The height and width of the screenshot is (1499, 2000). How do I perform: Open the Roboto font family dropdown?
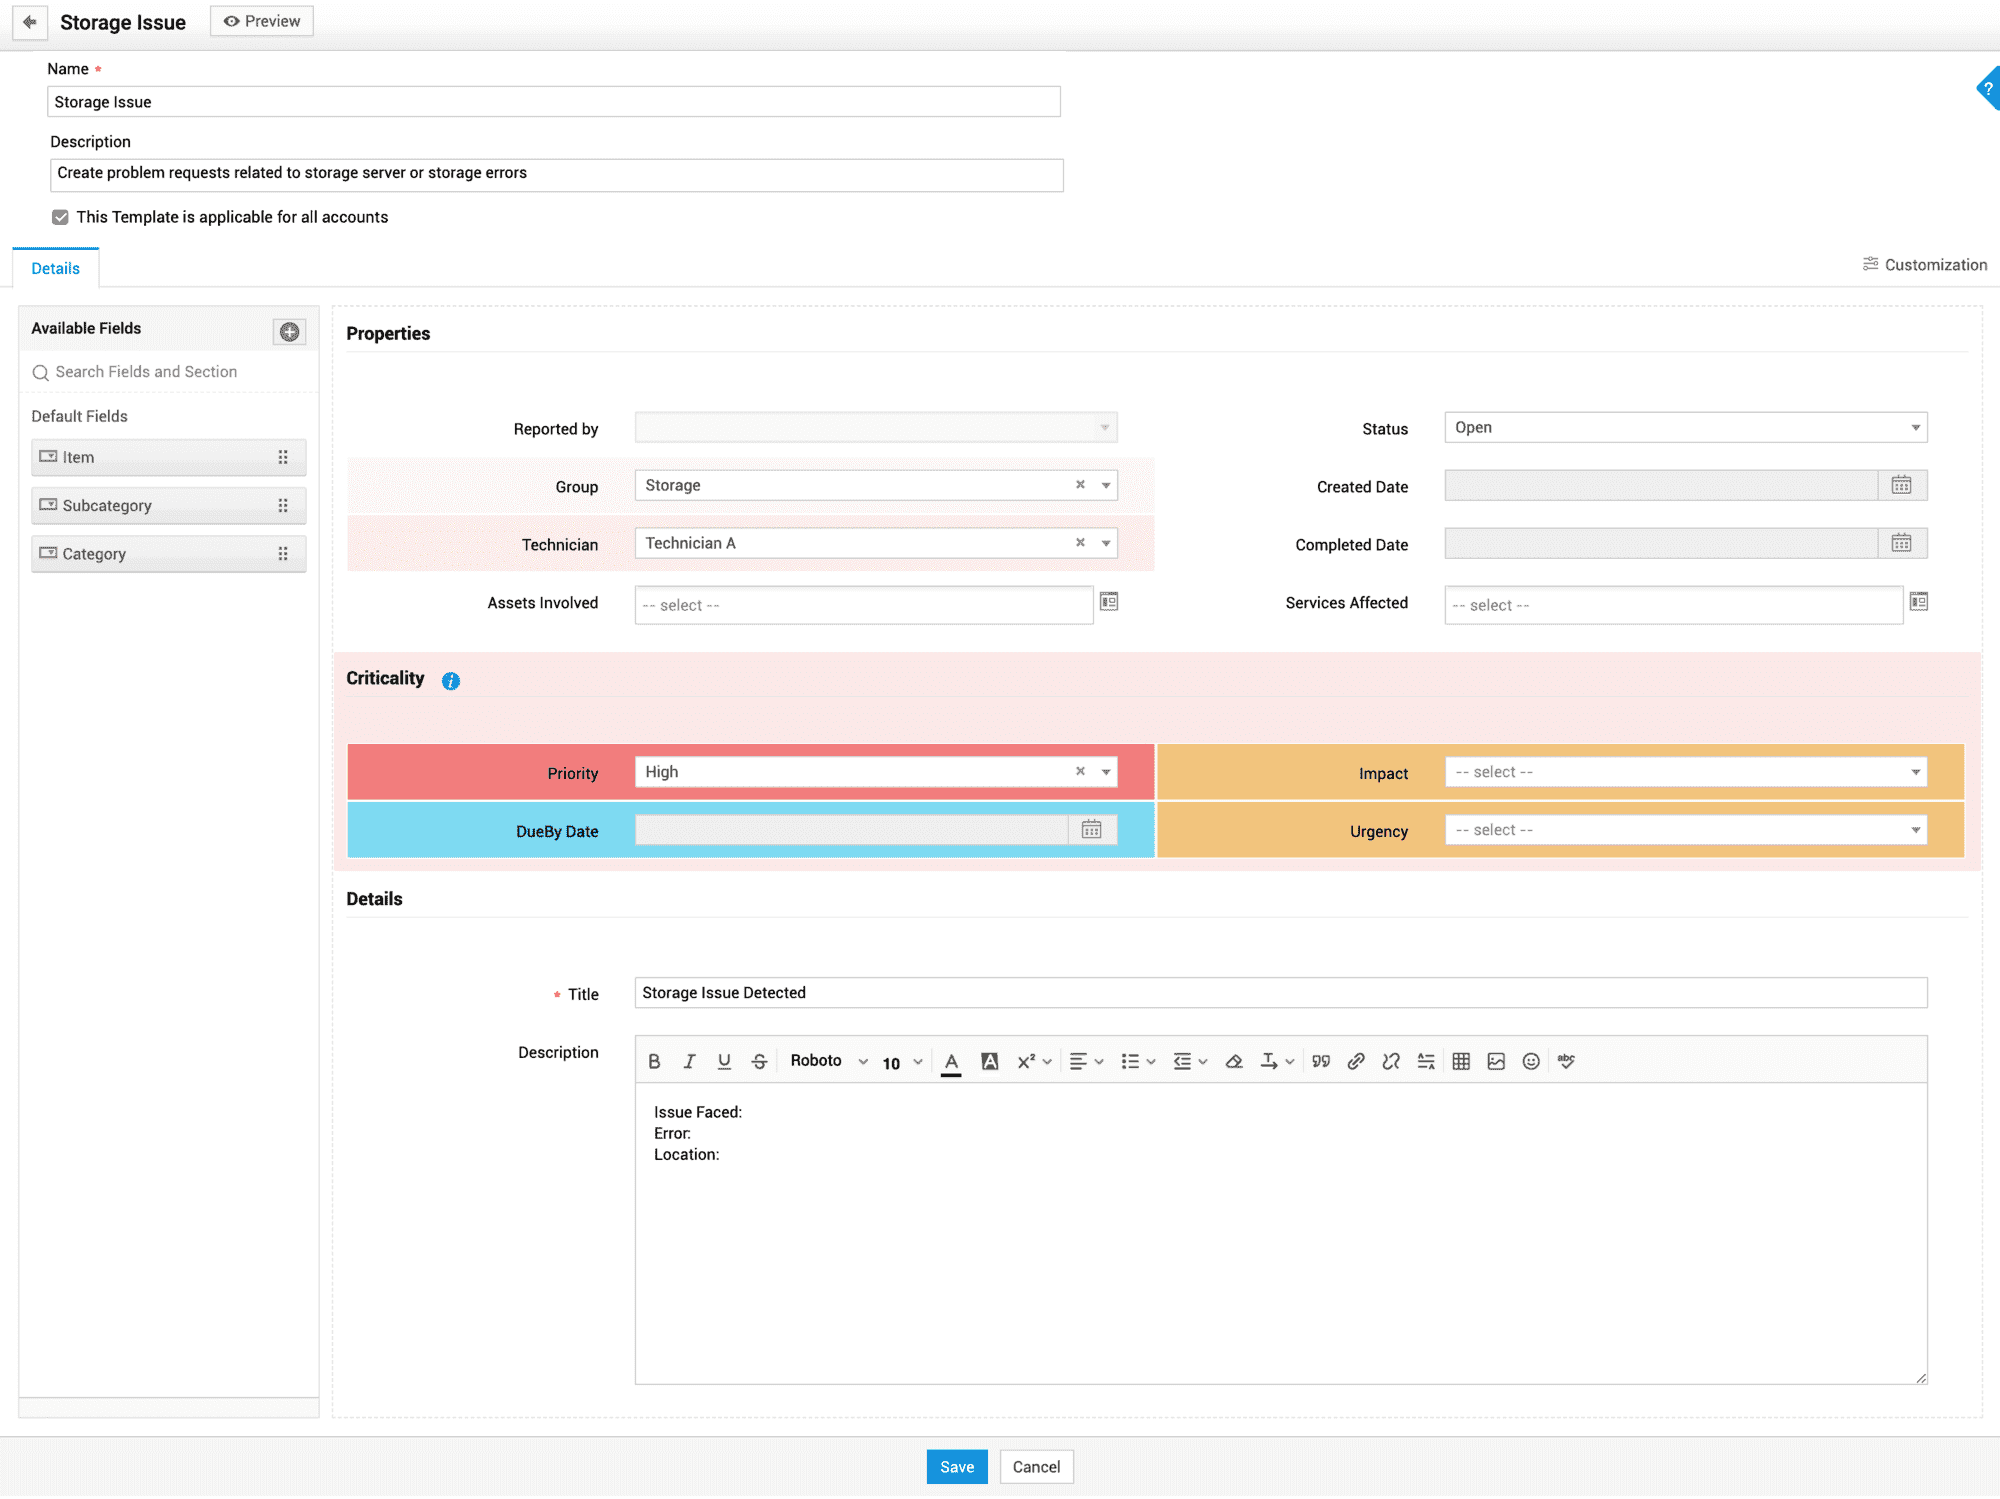[x=828, y=1061]
